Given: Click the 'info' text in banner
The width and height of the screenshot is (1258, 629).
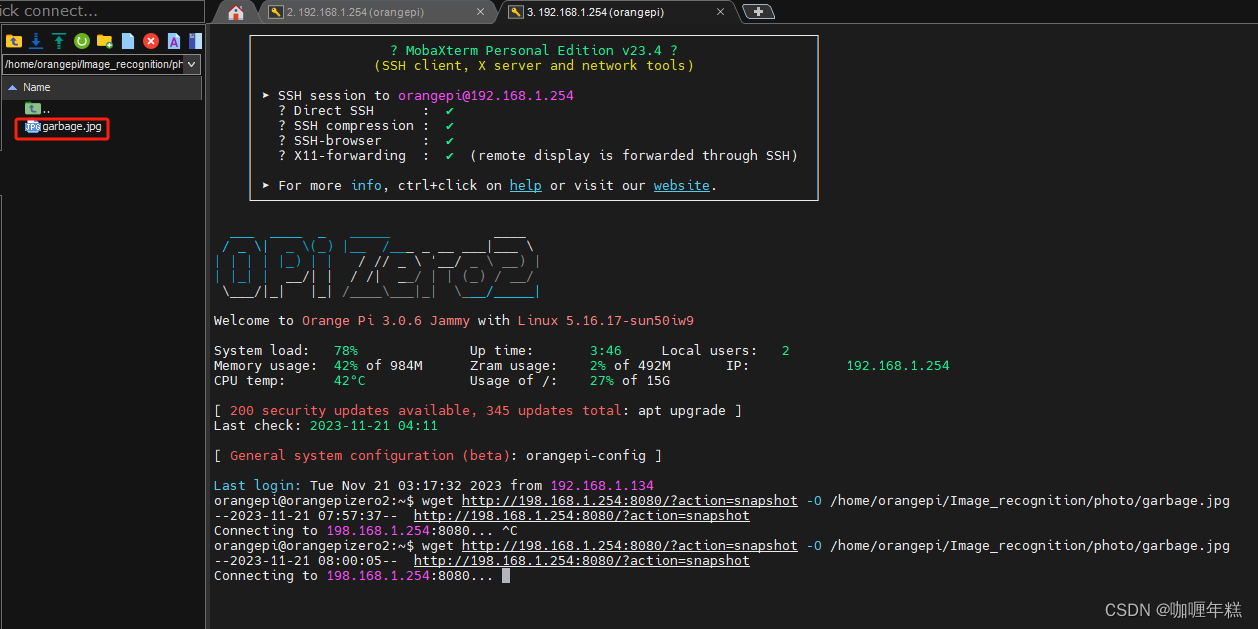Looking at the screenshot, I should 366,185.
